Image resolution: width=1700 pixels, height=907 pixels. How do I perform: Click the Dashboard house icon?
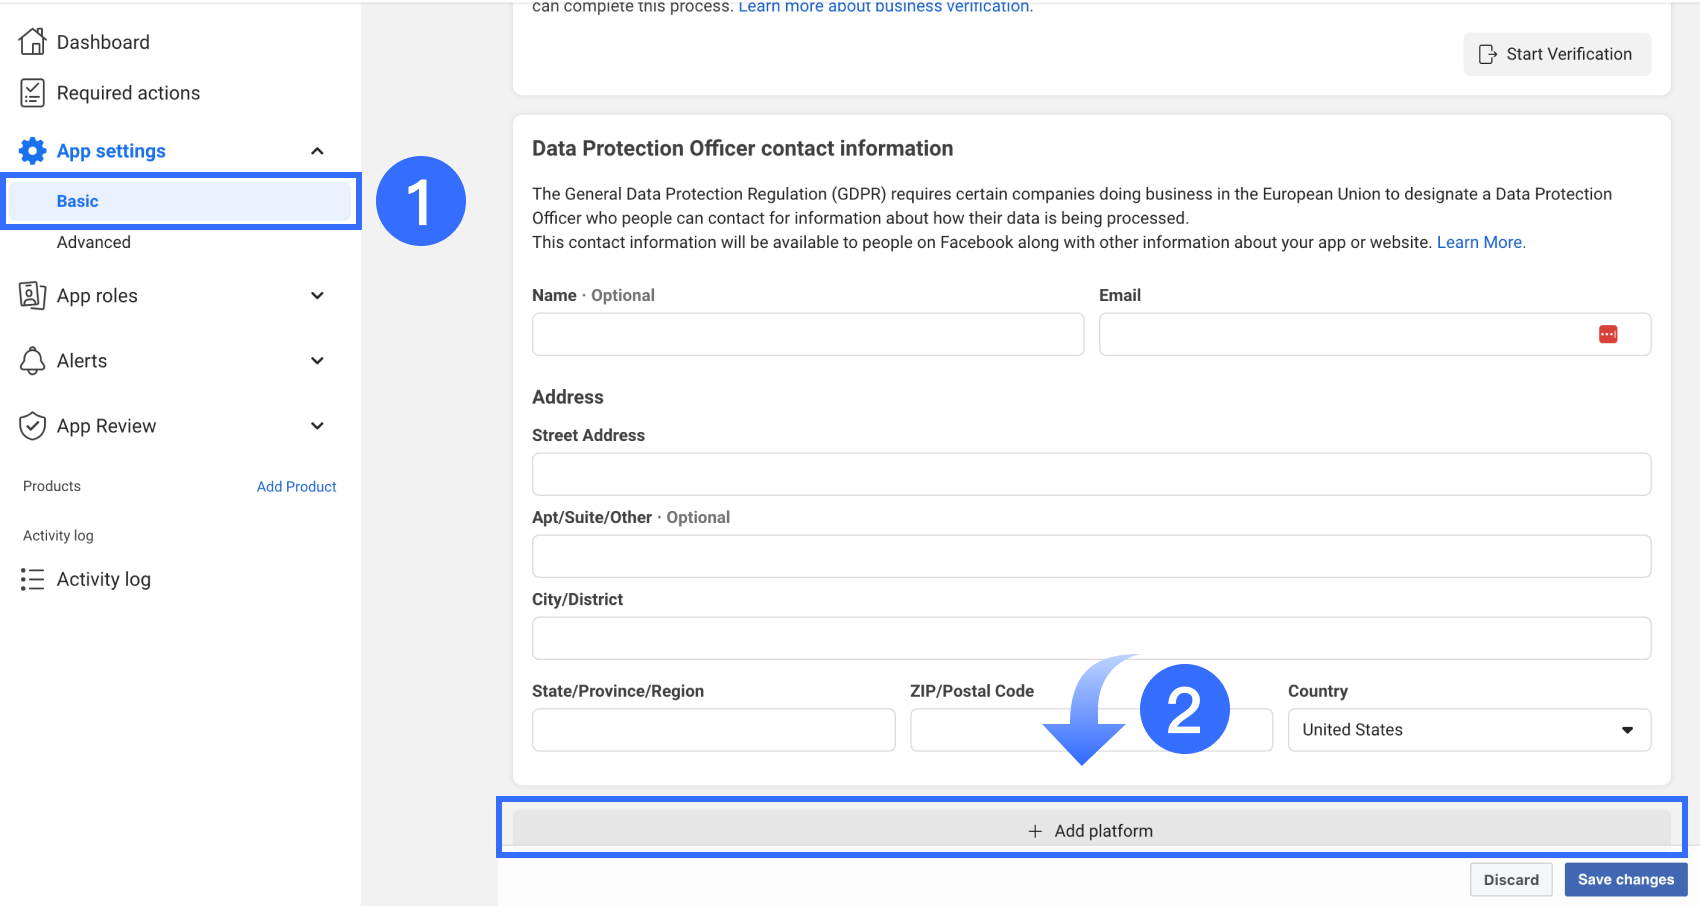coord(32,42)
